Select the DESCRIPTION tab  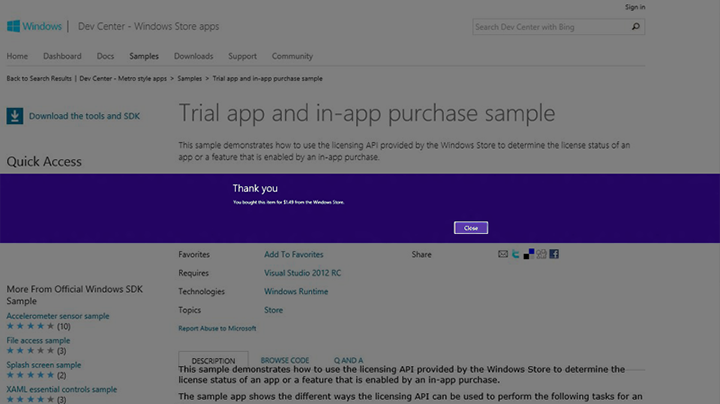point(213,360)
